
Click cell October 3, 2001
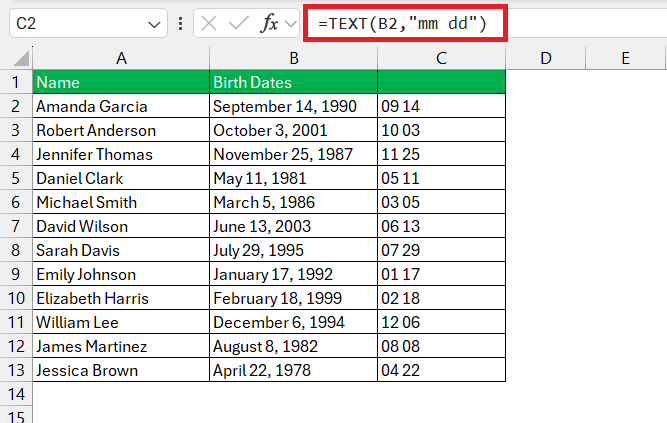(294, 130)
